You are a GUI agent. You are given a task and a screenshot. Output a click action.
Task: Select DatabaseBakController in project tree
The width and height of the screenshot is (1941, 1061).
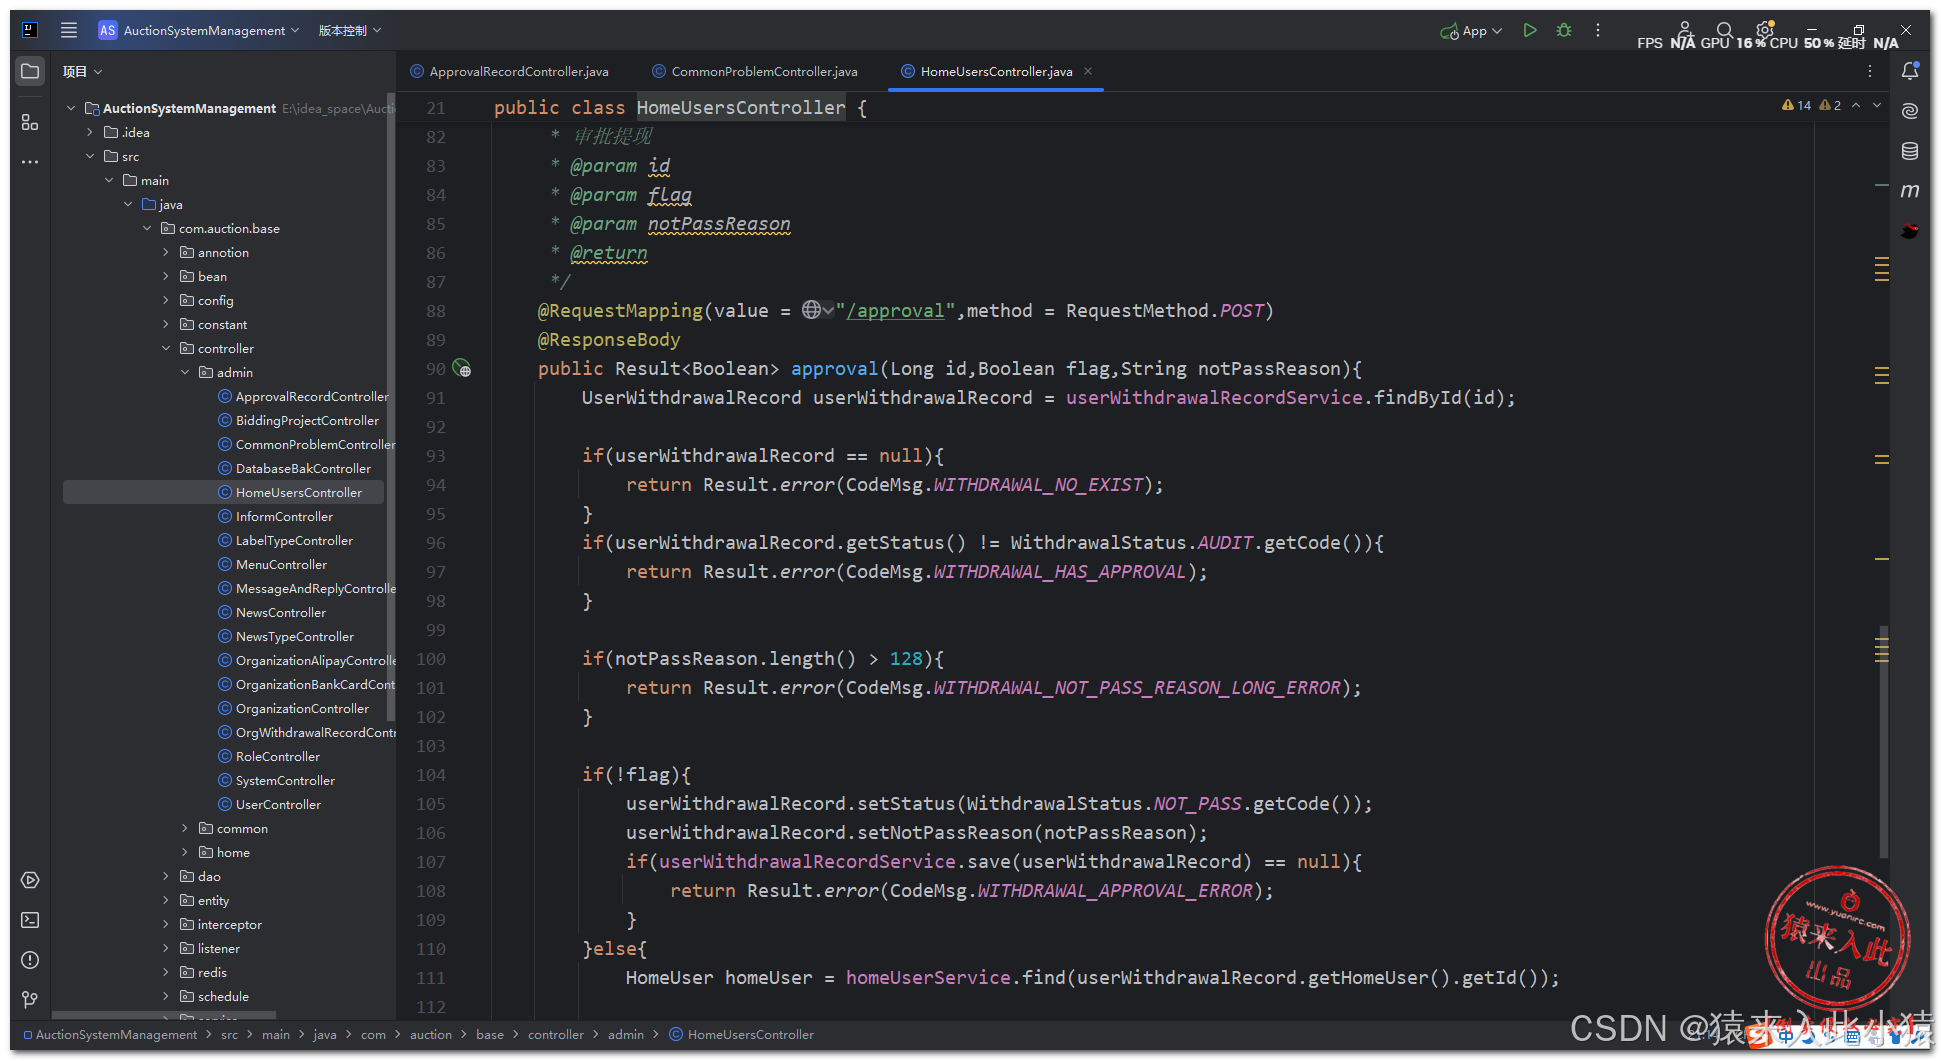coord(303,468)
